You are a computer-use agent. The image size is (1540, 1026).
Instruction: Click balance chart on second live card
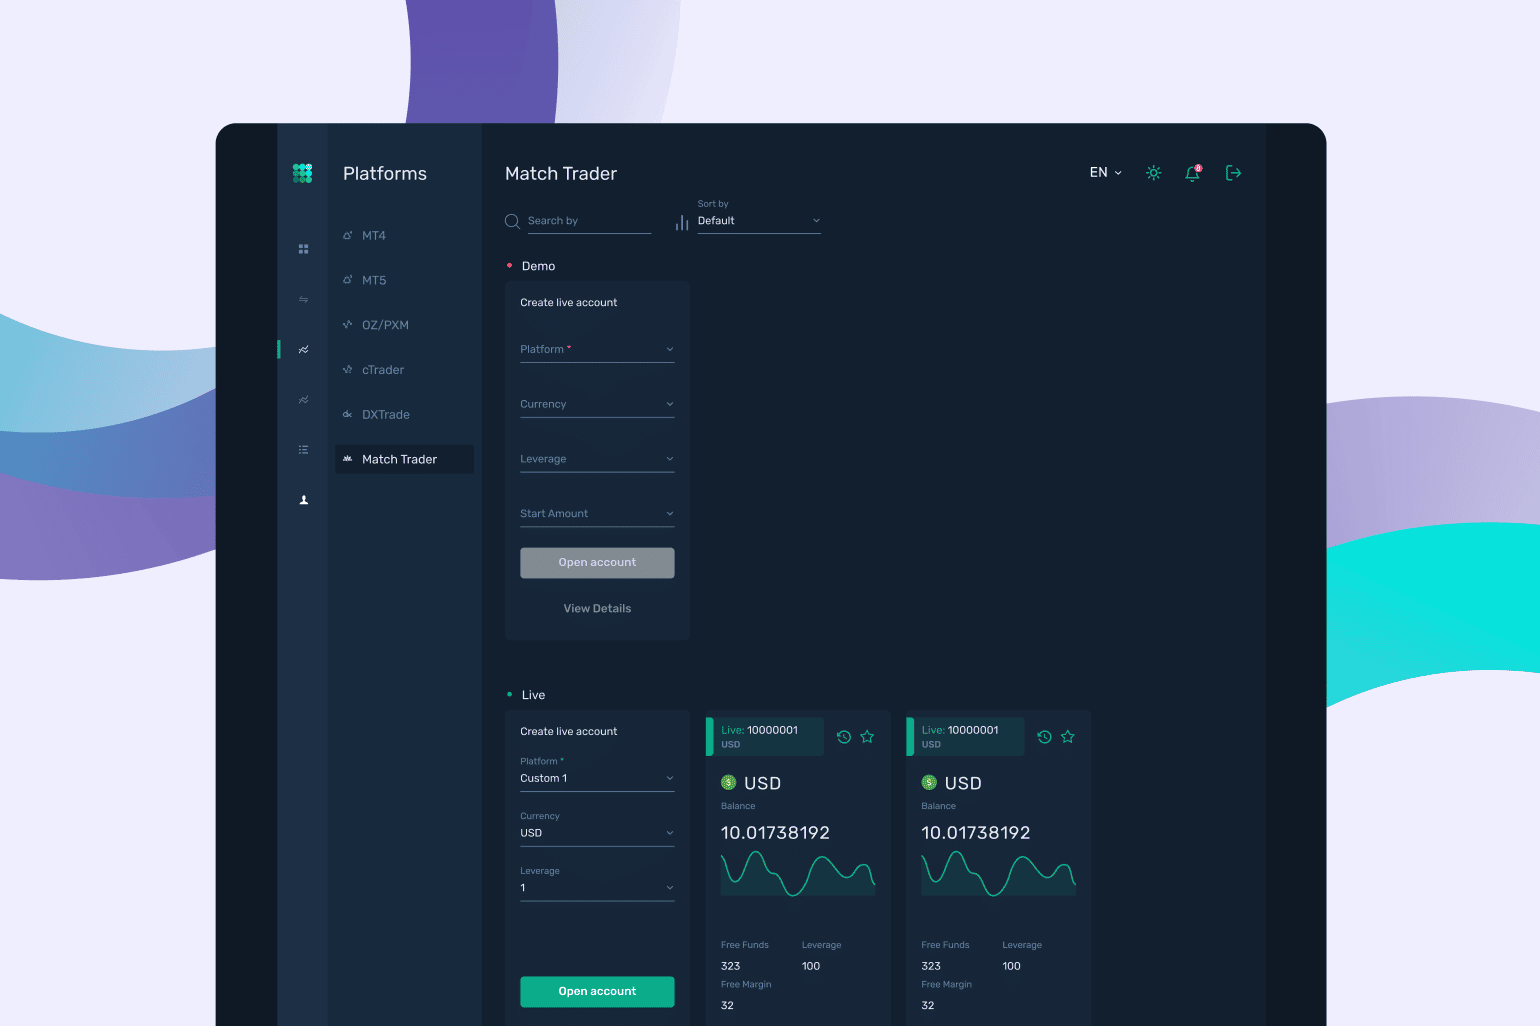pos(998,873)
